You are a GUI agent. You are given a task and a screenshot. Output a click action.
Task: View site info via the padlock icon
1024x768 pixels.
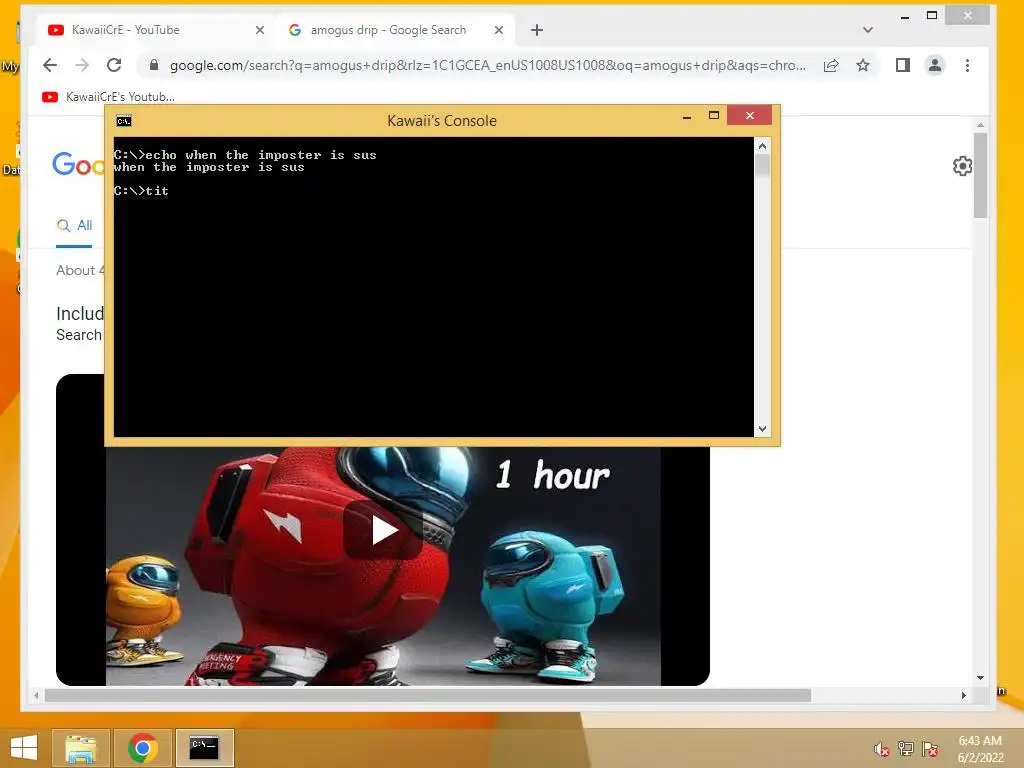(154, 65)
